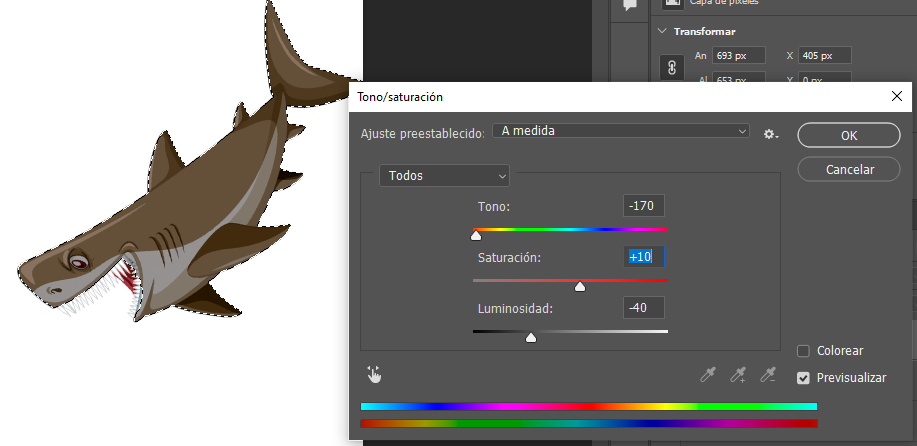Image resolution: width=917 pixels, height=446 pixels.
Task: Click the link width and height chain icon
Action: pyautogui.click(x=673, y=68)
